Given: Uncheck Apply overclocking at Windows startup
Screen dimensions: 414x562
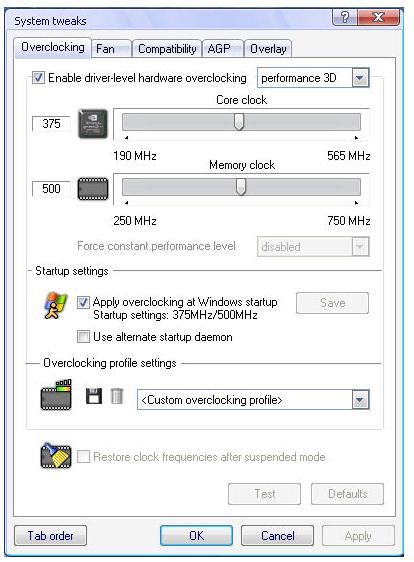Looking at the screenshot, I should (x=83, y=302).
